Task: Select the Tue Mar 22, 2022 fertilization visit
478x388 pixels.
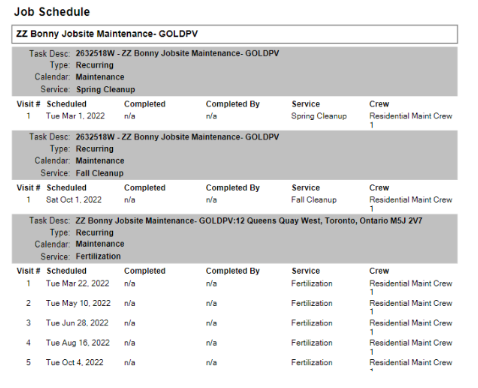Action: pos(77,283)
